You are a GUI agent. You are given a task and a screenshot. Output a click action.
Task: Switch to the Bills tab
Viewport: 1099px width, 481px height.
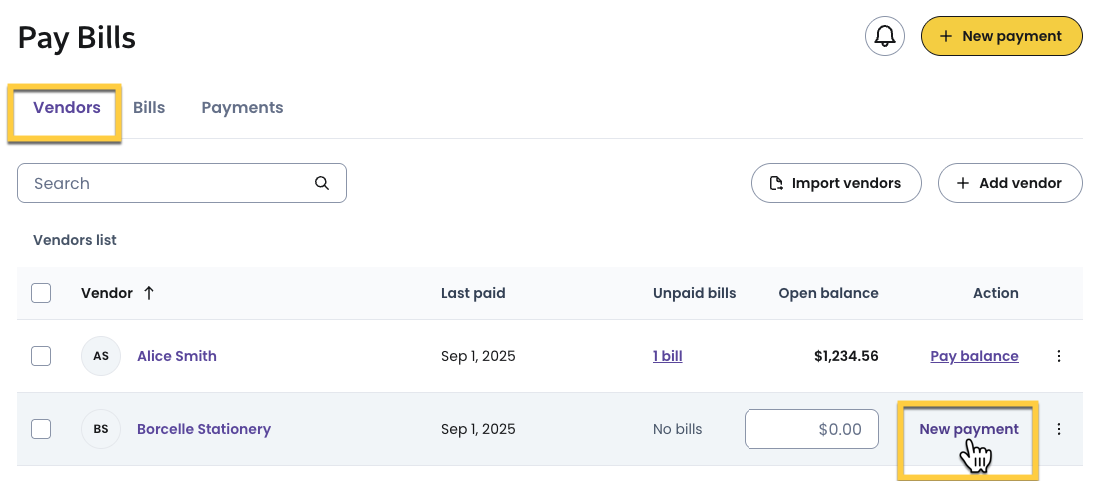click(149, 107)
